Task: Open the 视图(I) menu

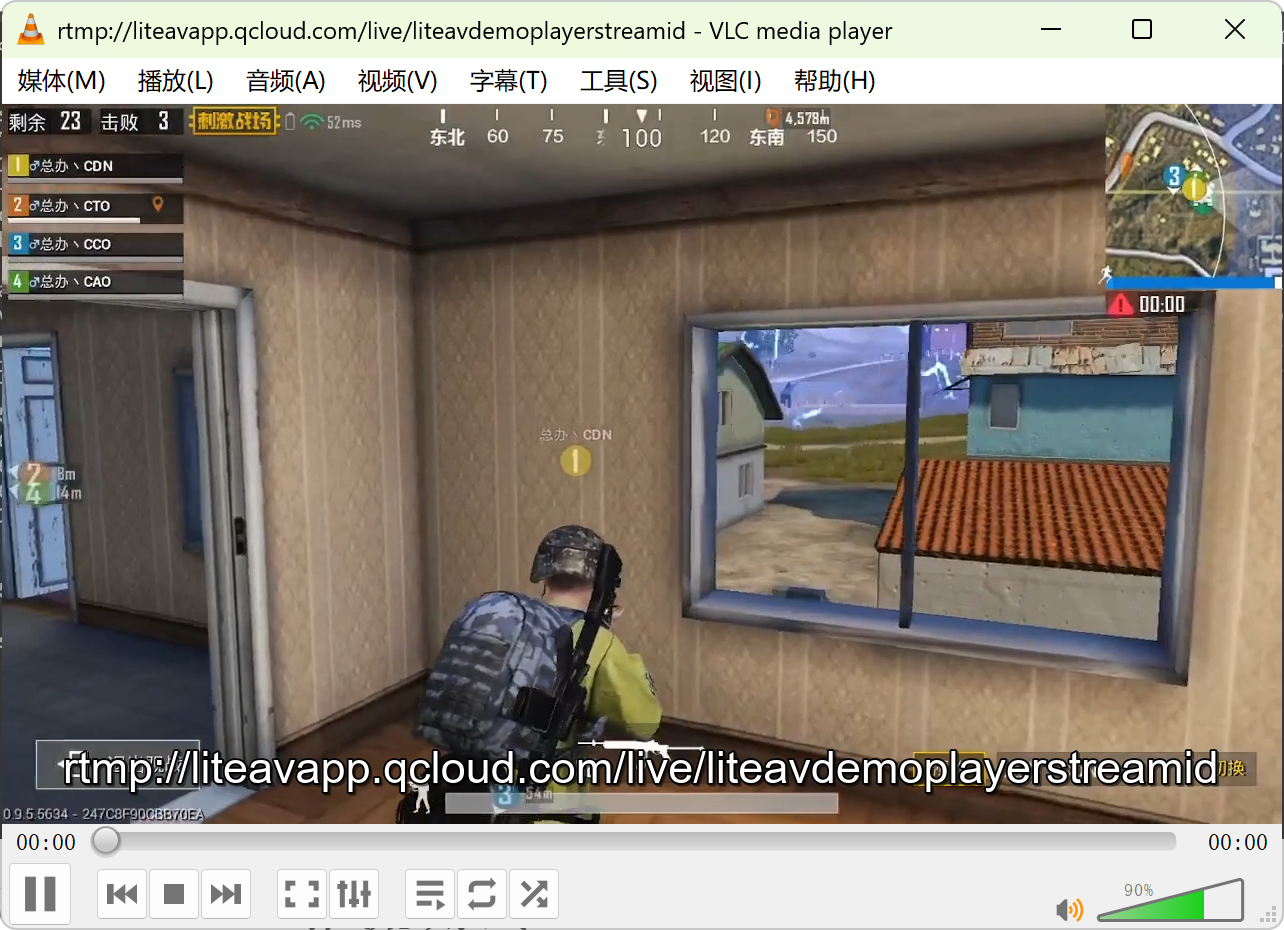Action: (725, 82)
